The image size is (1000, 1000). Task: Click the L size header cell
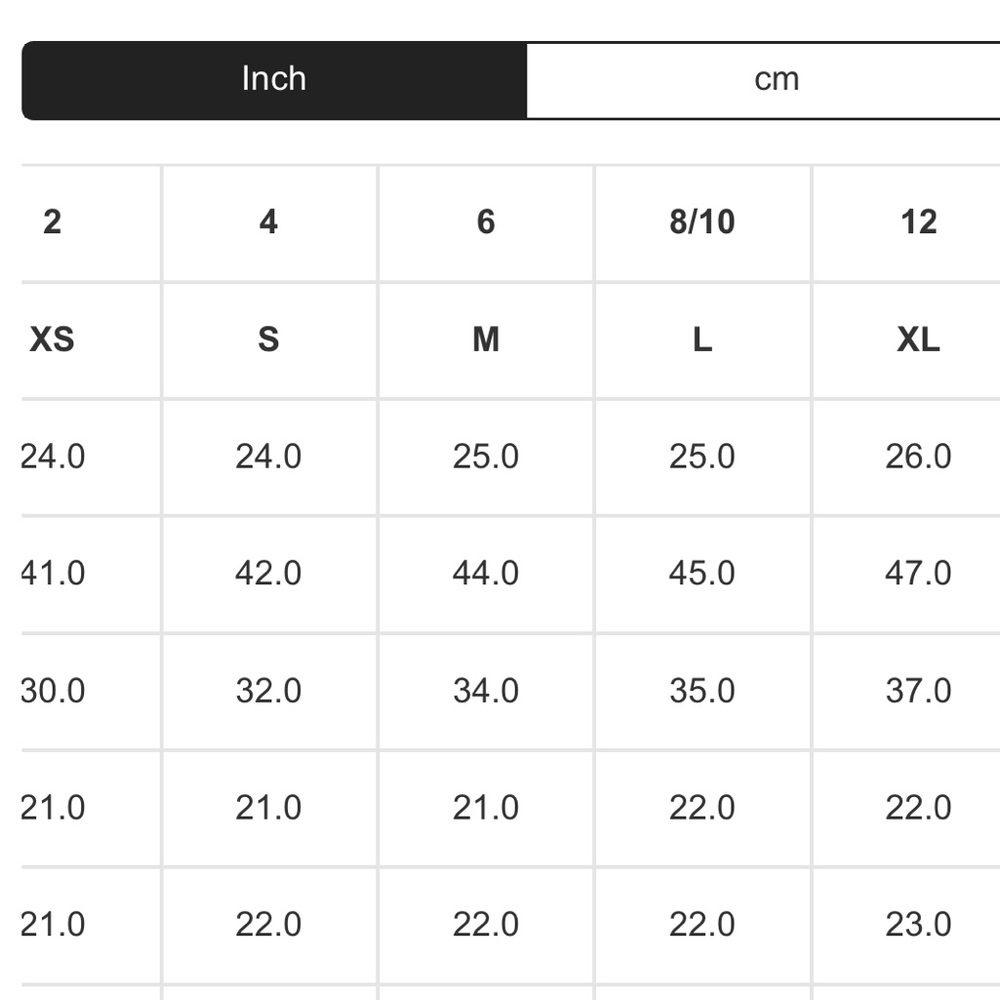point(702,340)
